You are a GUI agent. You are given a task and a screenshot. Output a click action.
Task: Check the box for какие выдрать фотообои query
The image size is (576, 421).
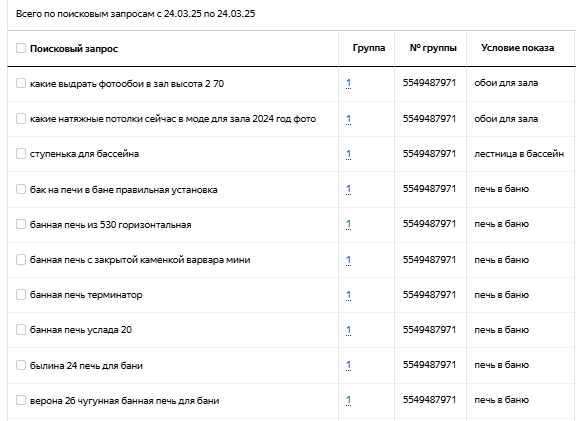[21, 83]
